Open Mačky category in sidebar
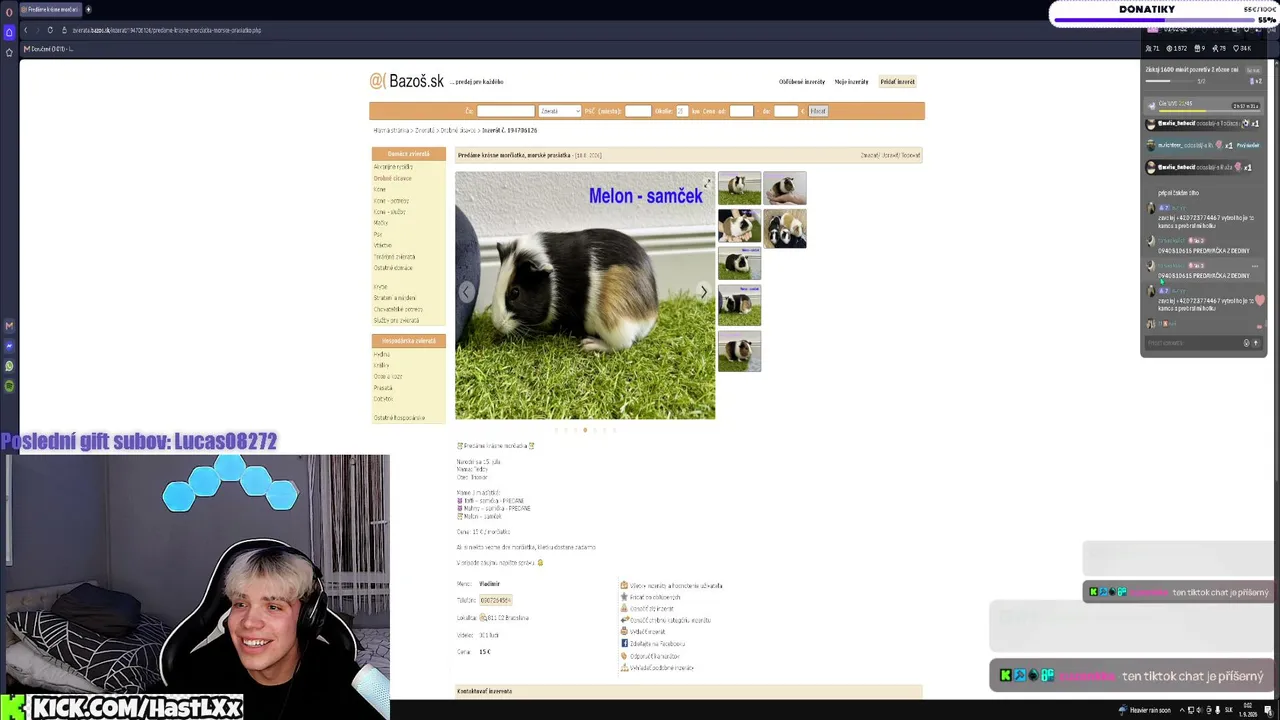 [381, 223]
